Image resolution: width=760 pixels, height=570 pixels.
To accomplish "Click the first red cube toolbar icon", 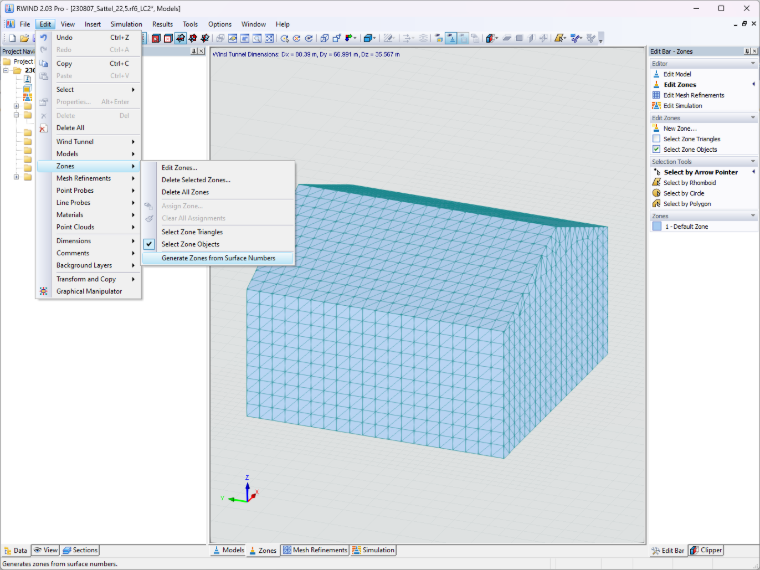I will point(156,38).
